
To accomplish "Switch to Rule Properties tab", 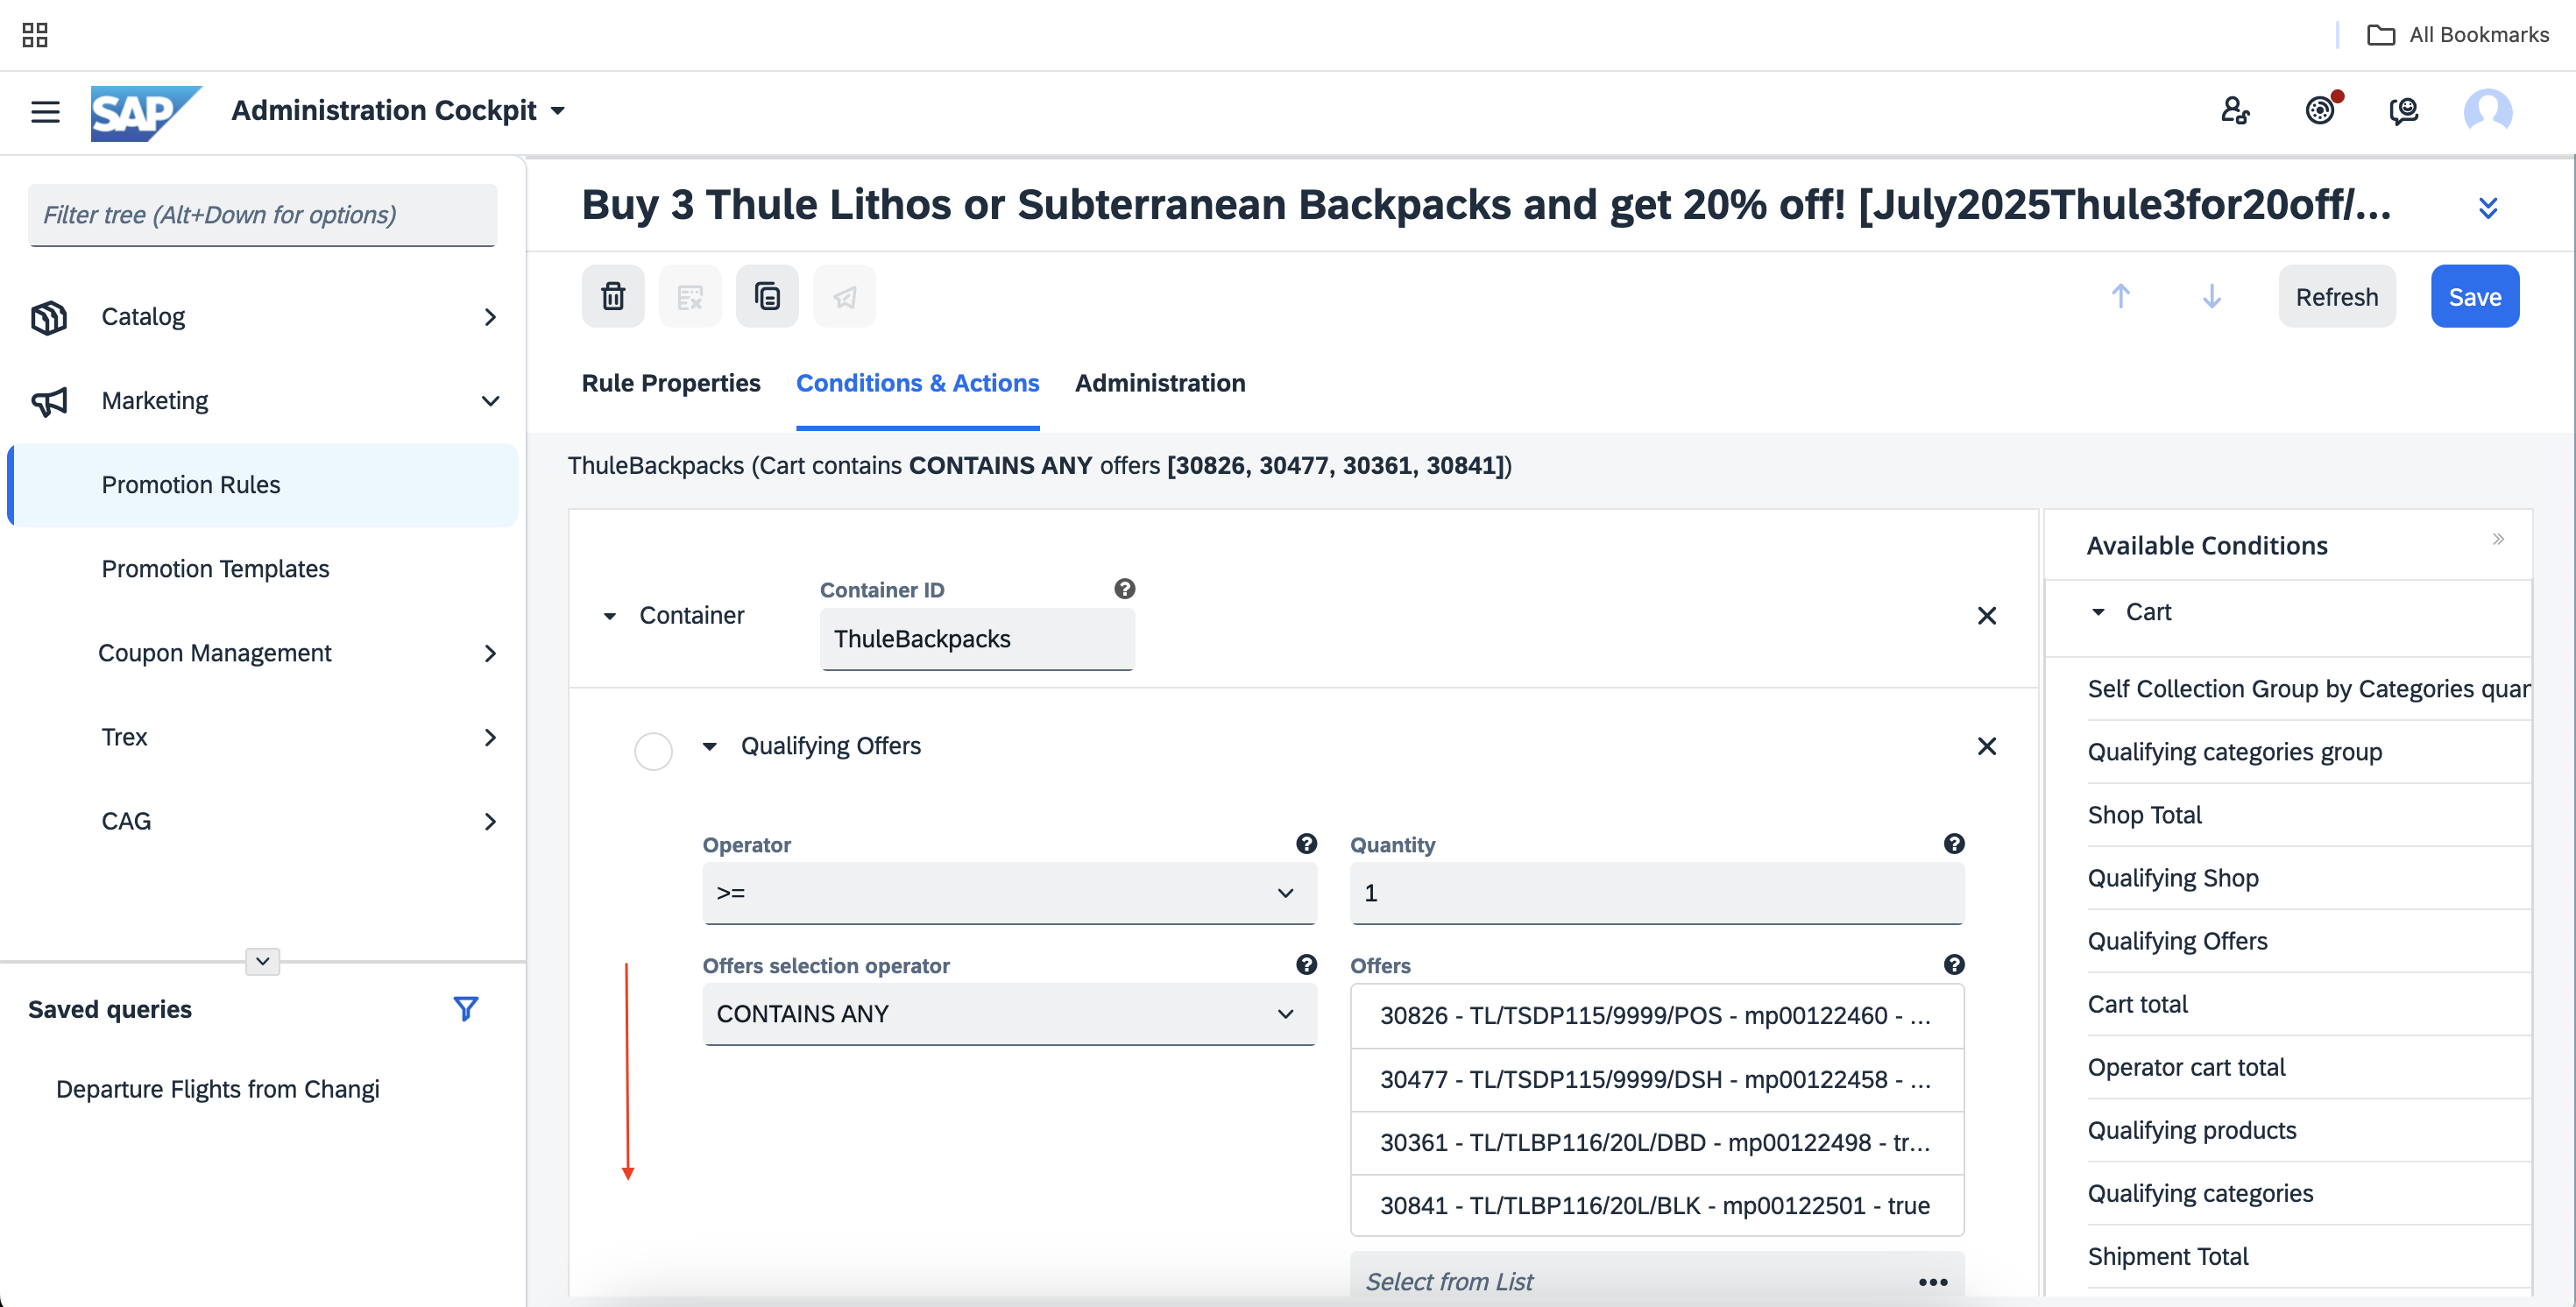I will click(x=671, y=383).
